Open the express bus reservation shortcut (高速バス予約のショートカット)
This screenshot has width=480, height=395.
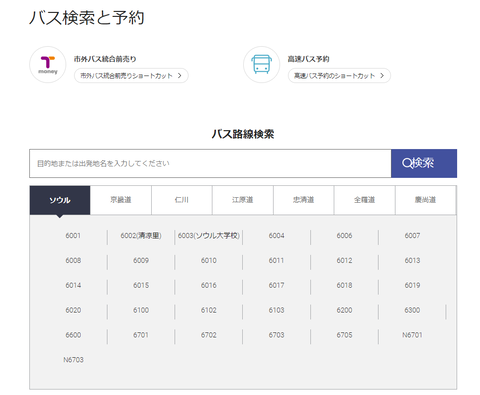339,76
